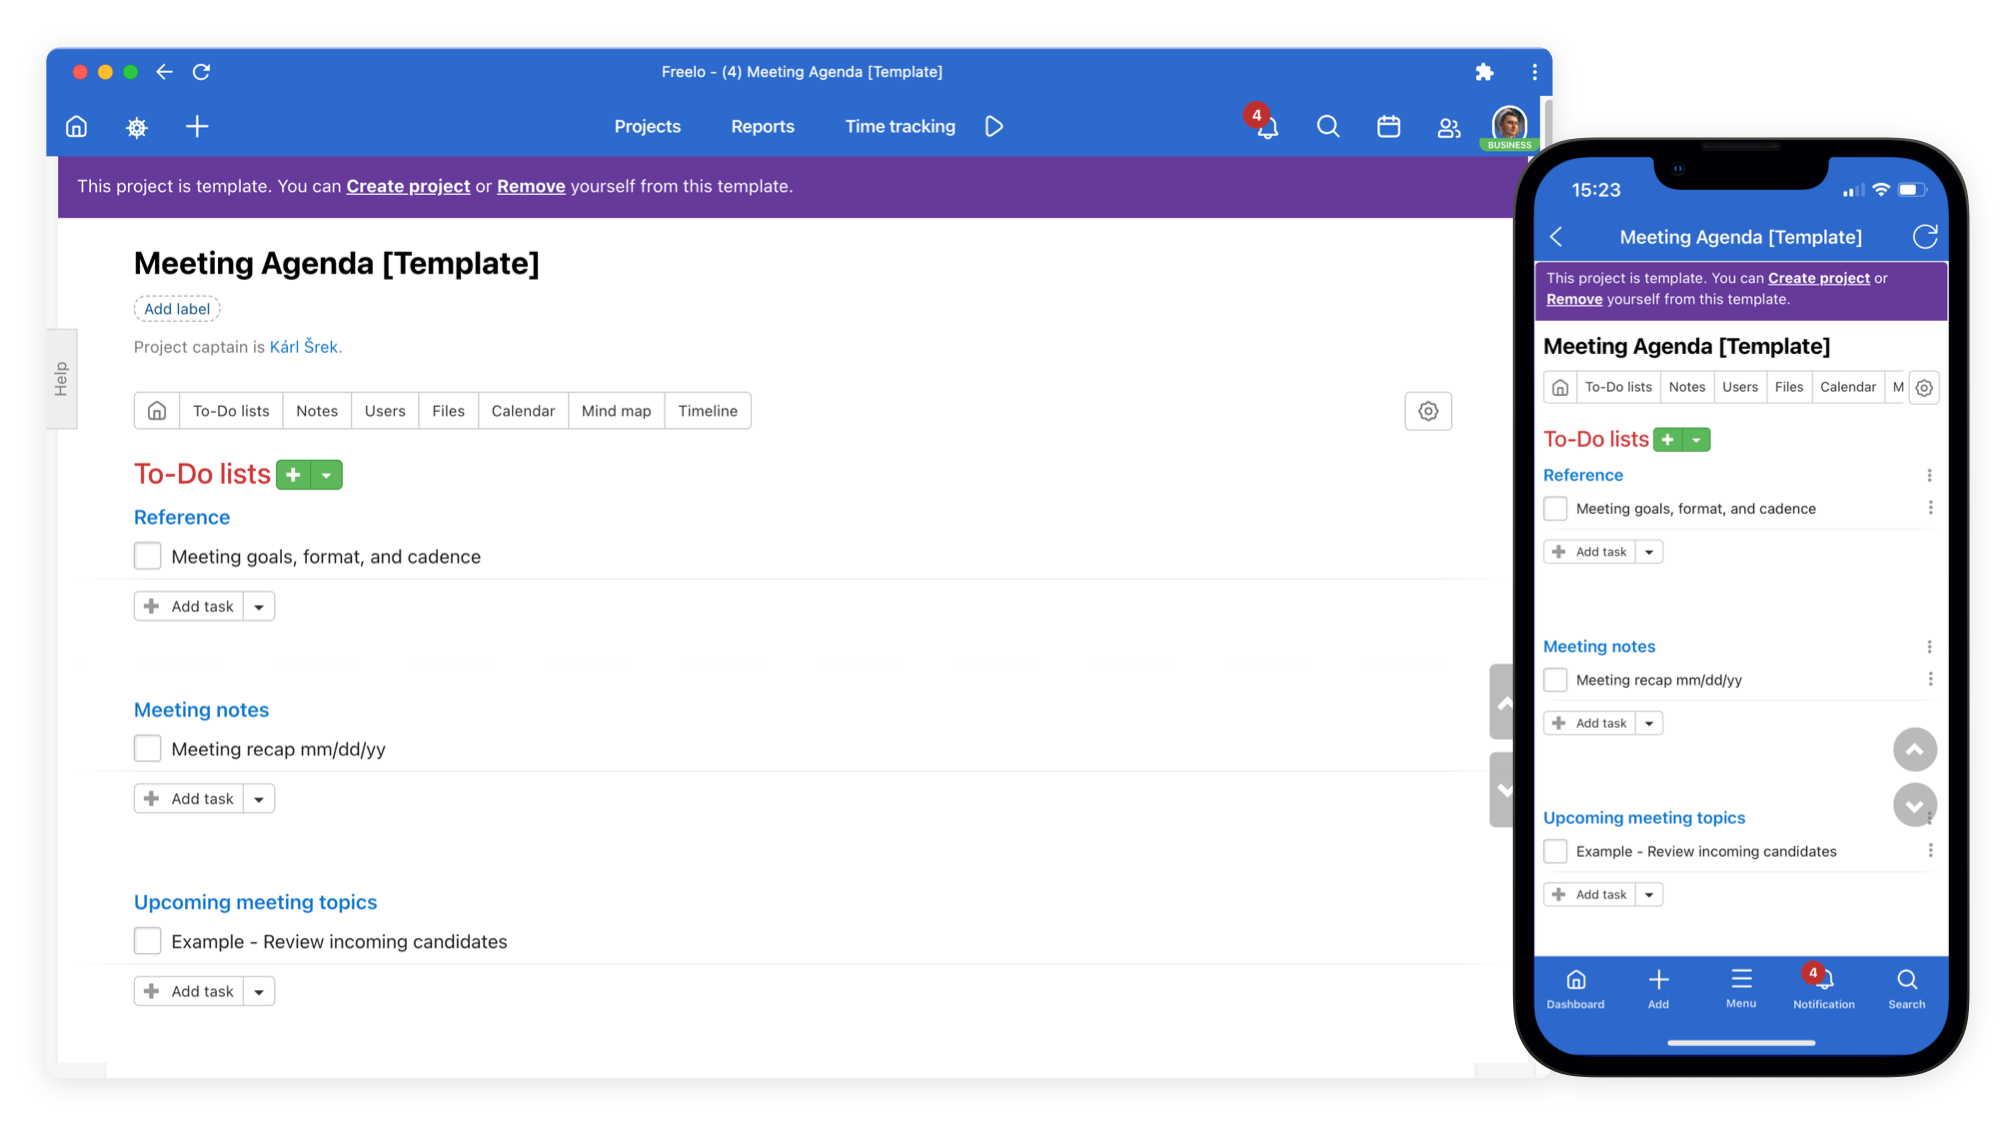
Task: Reload the page in the desktop window
Action: point(201,72)
